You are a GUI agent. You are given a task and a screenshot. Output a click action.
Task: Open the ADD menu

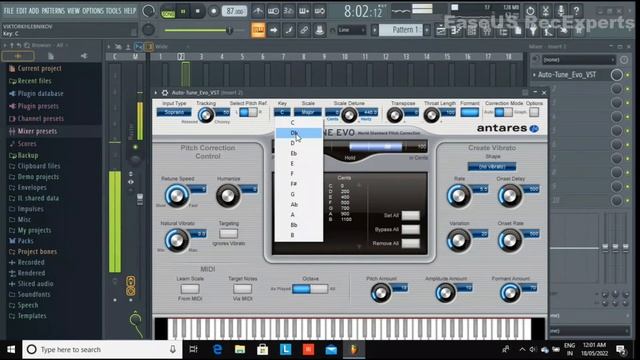34,11
